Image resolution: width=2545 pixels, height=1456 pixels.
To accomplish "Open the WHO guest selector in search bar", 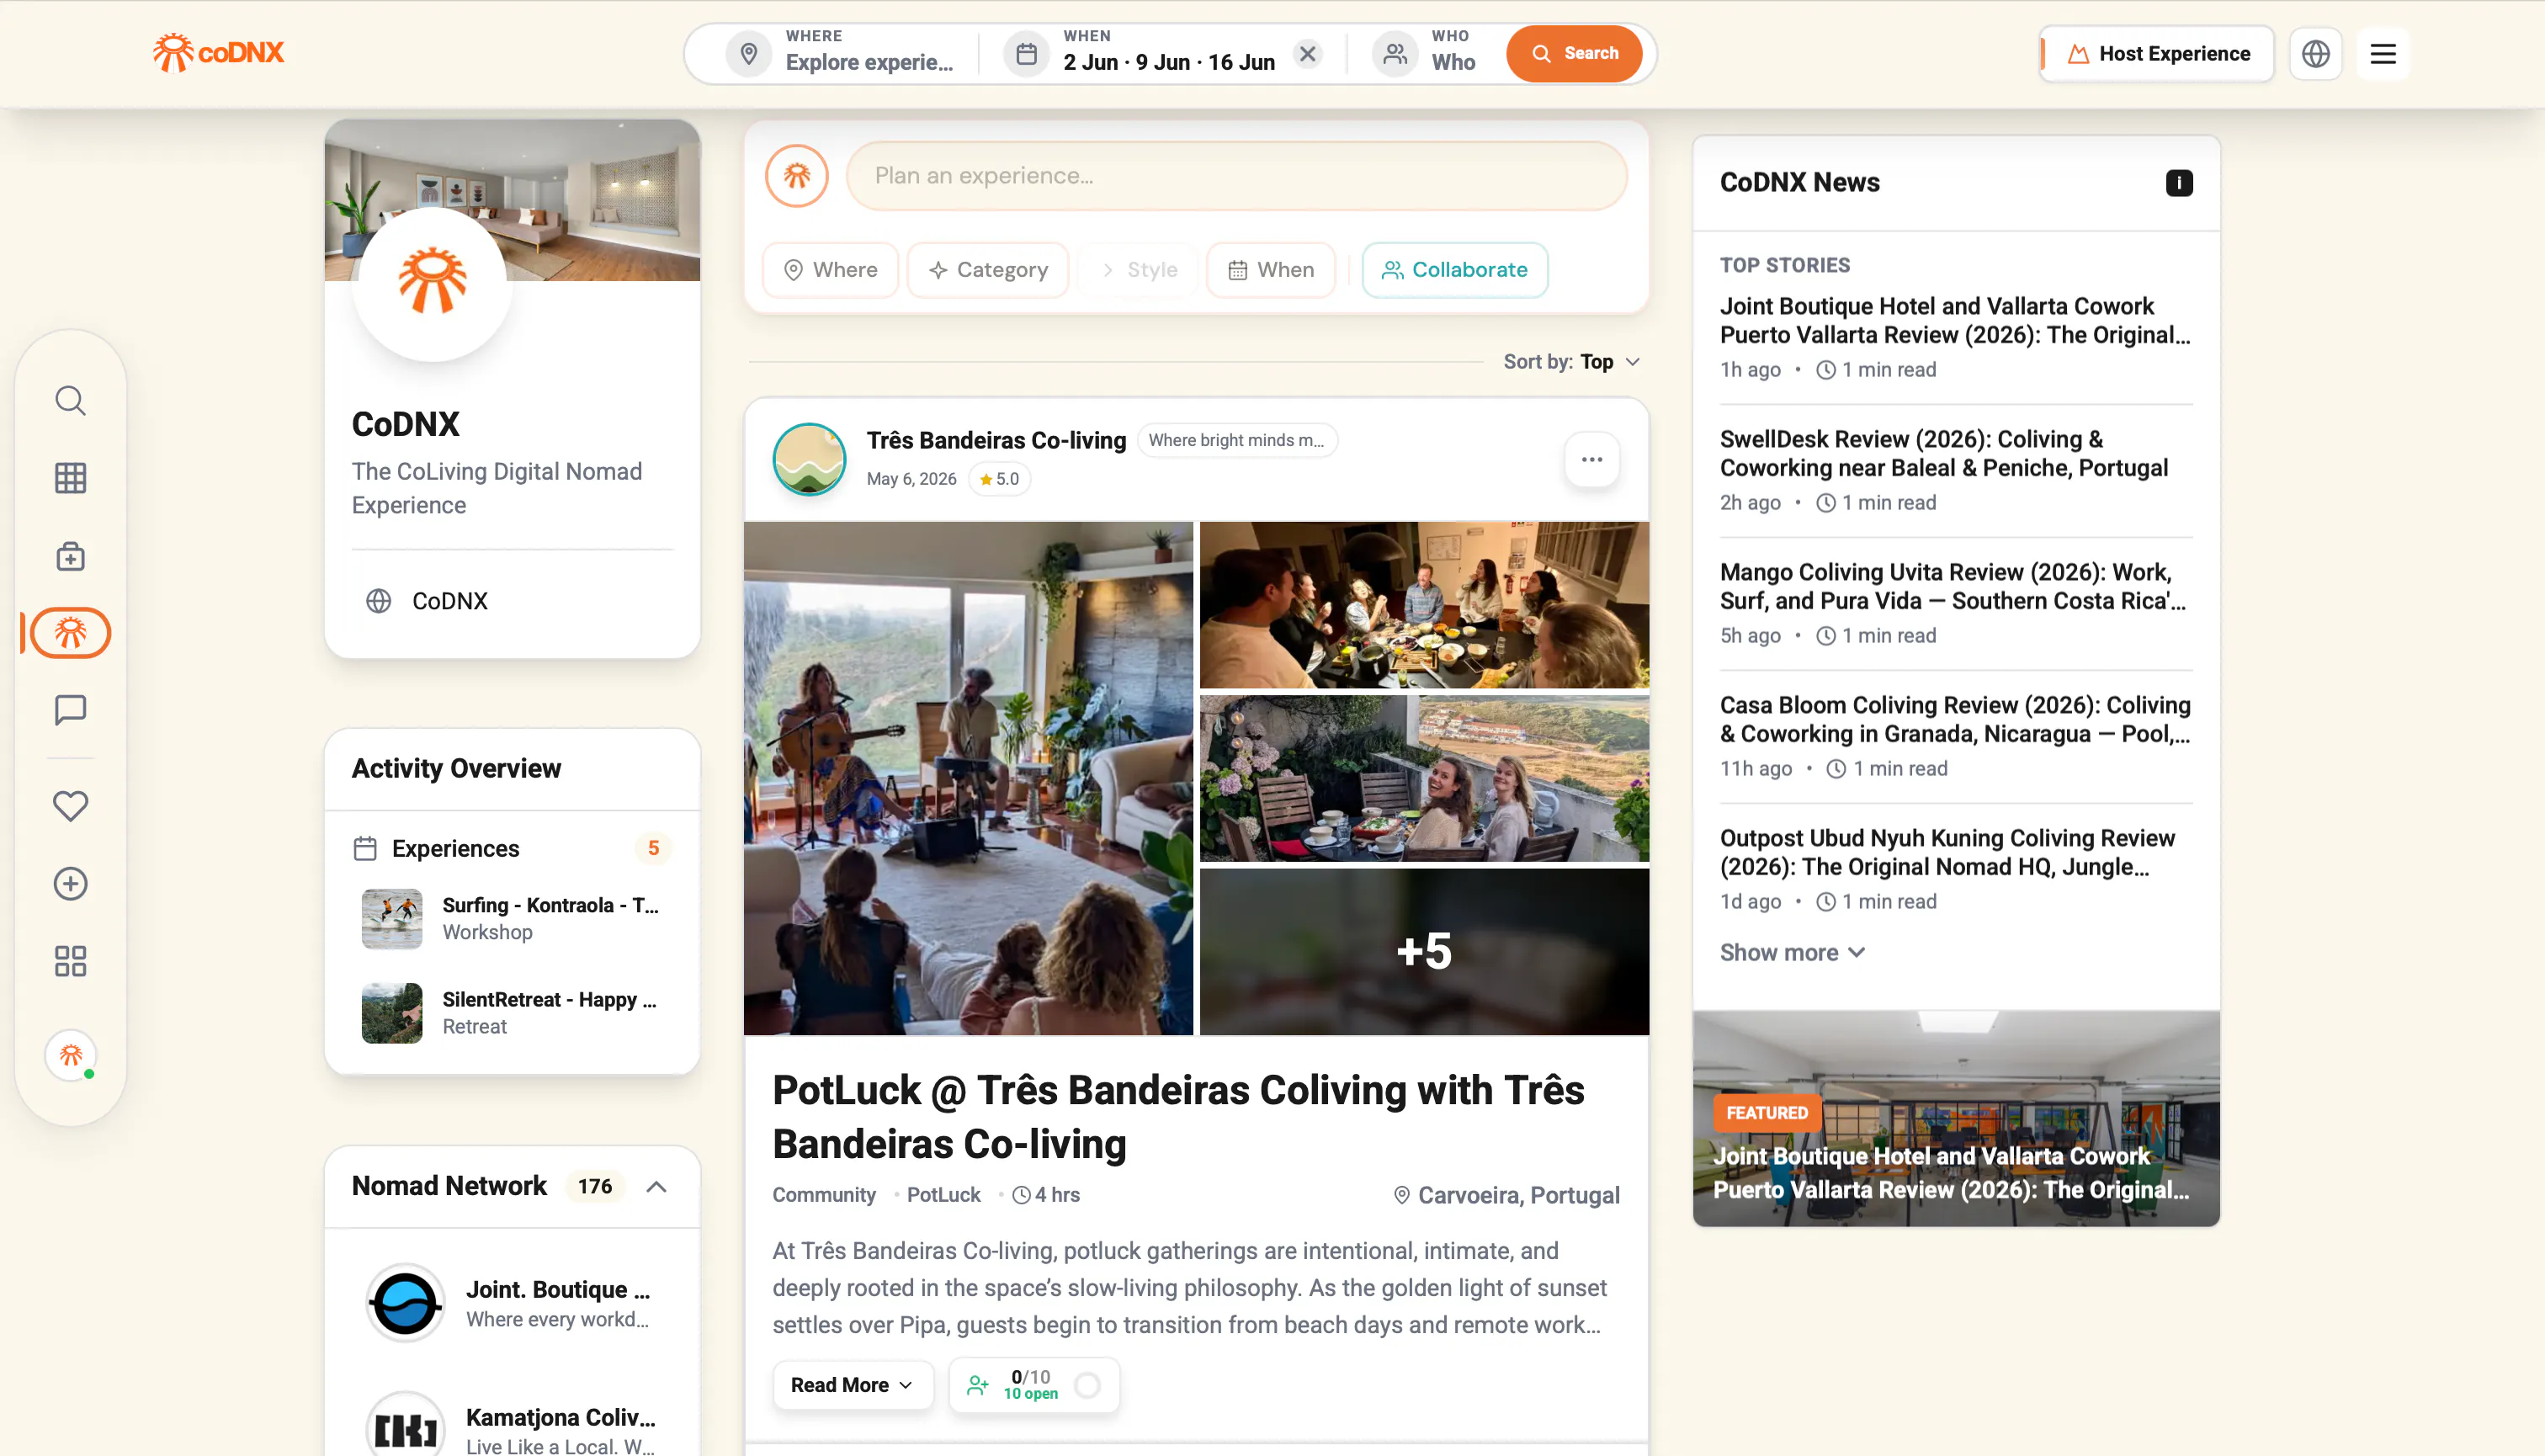I will [1425, 54].
